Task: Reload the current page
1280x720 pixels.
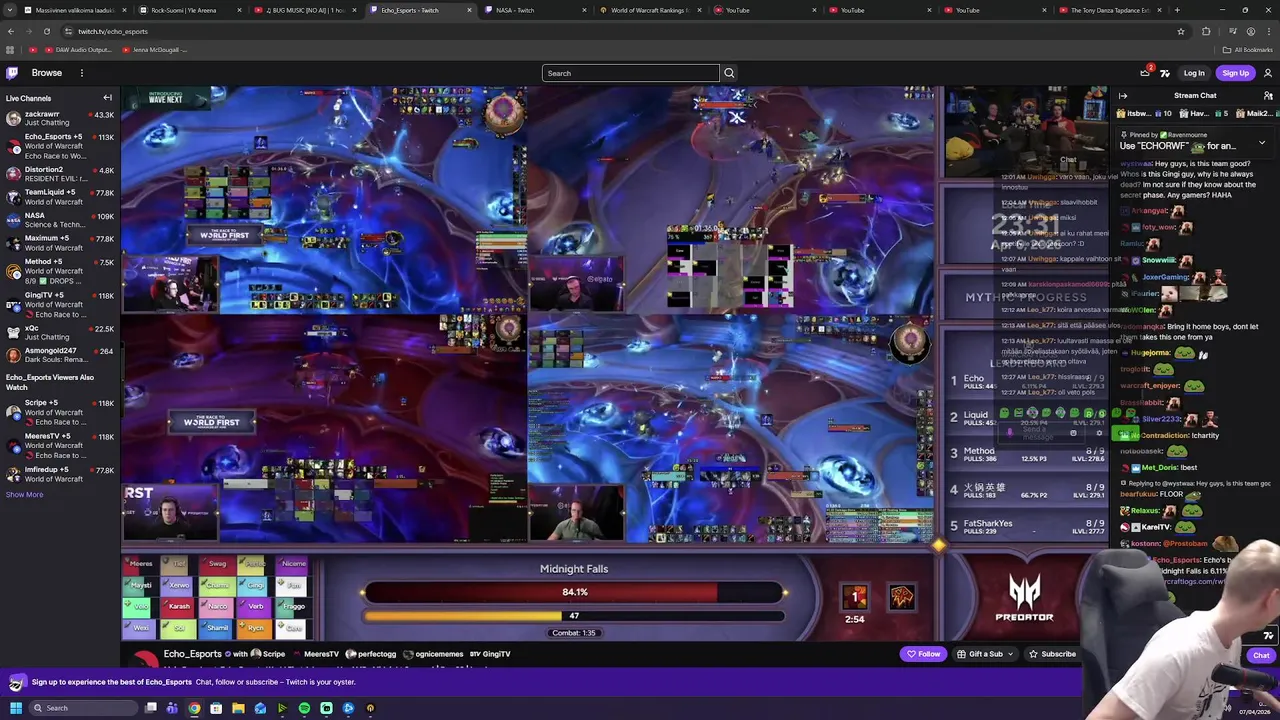Action: (48, 31)
